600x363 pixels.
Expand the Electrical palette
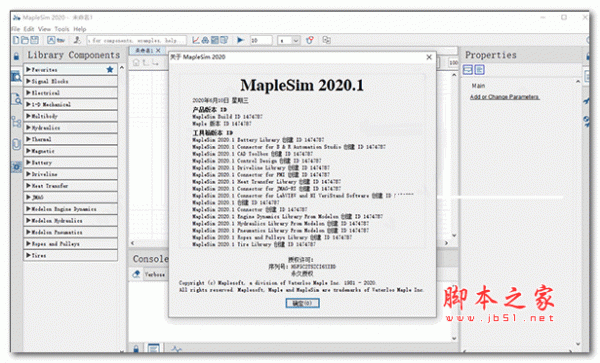(70, 93)
